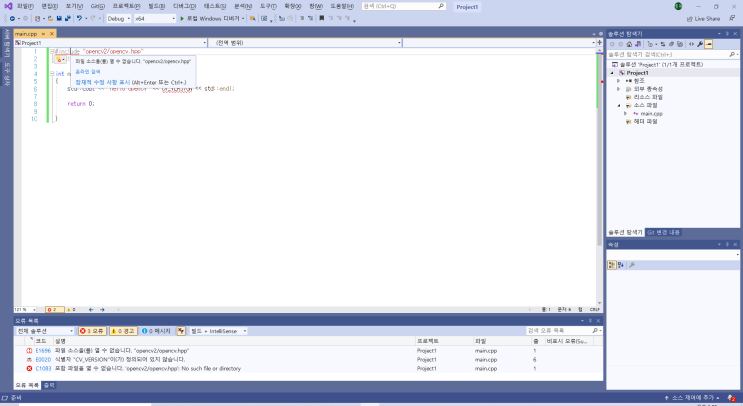The height and width of the screenshot is (406, 743).
Task: Switch to the 출력 output tab
Action: click(49, 385)
